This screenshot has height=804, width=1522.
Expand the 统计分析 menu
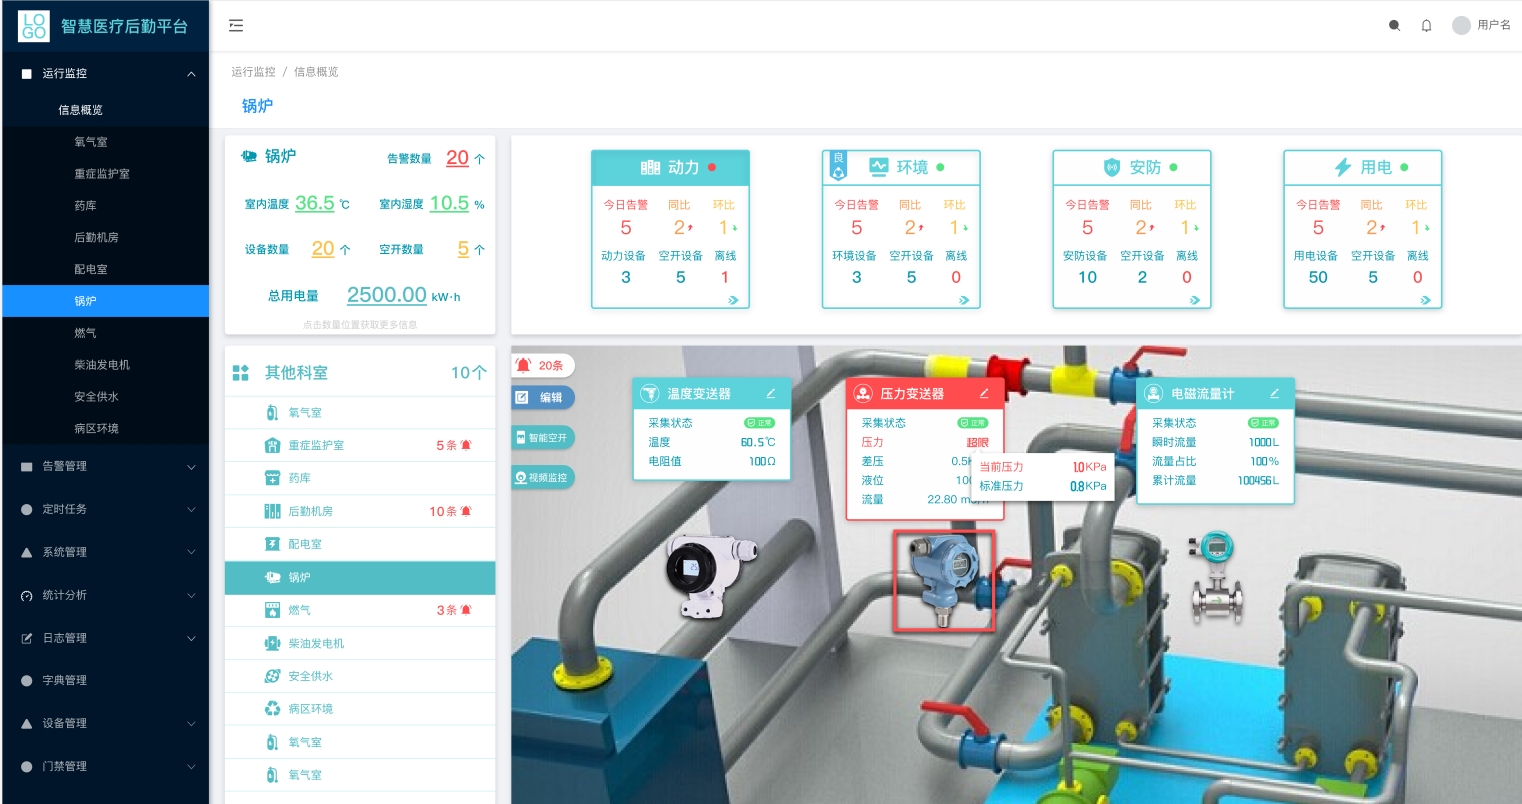[105, 595]
